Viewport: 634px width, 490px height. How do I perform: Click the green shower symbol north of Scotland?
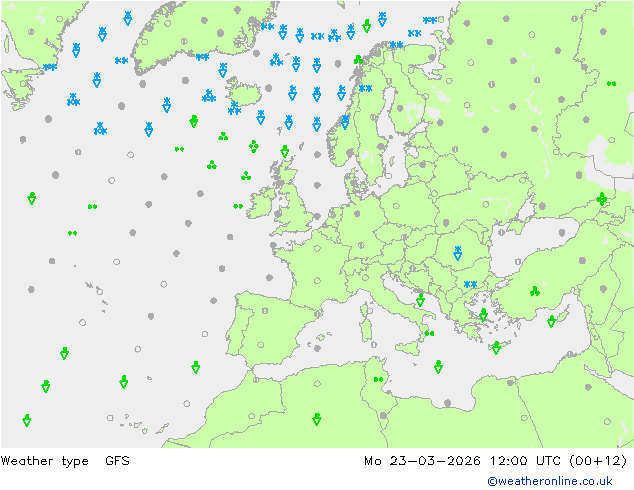(x=285, y=151)
